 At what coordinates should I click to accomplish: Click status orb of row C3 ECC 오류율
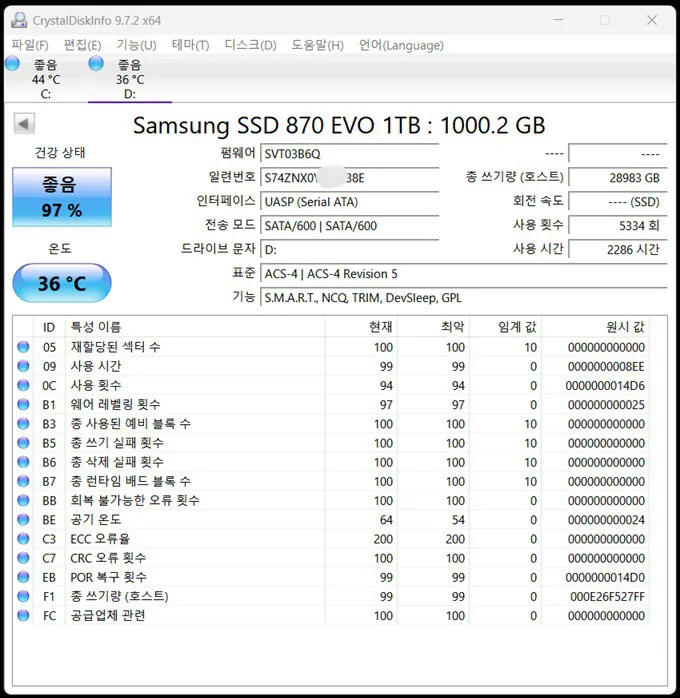click(23, 539)
